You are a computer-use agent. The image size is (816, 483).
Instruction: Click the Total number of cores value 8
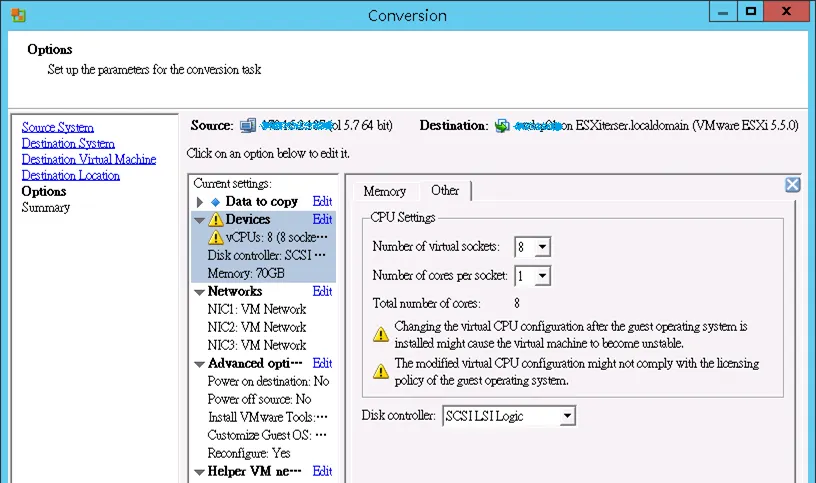(x=517, y=303)
